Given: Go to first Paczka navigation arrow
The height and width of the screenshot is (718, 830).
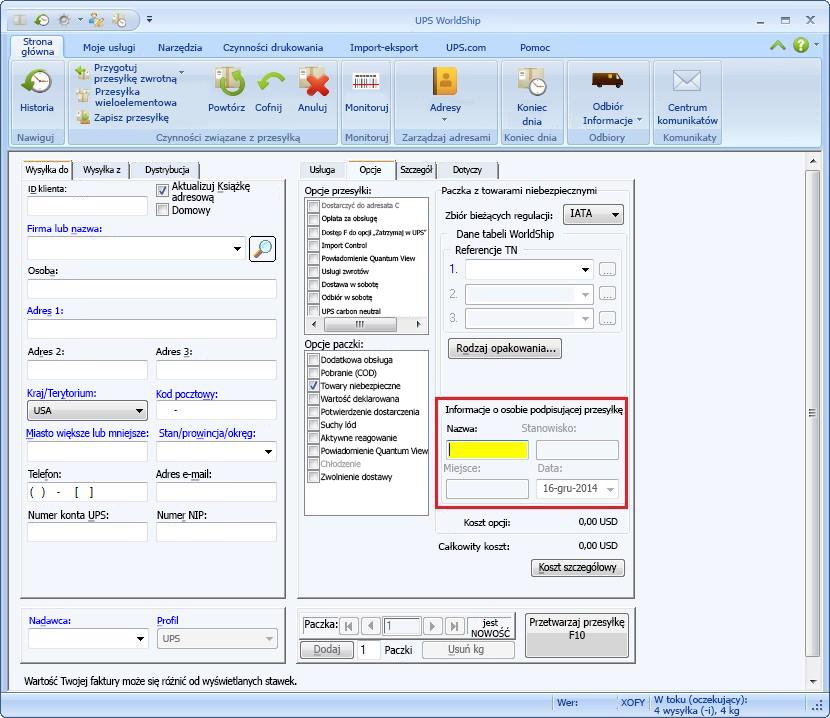Looking at the screenshot, I should point(348,626).
